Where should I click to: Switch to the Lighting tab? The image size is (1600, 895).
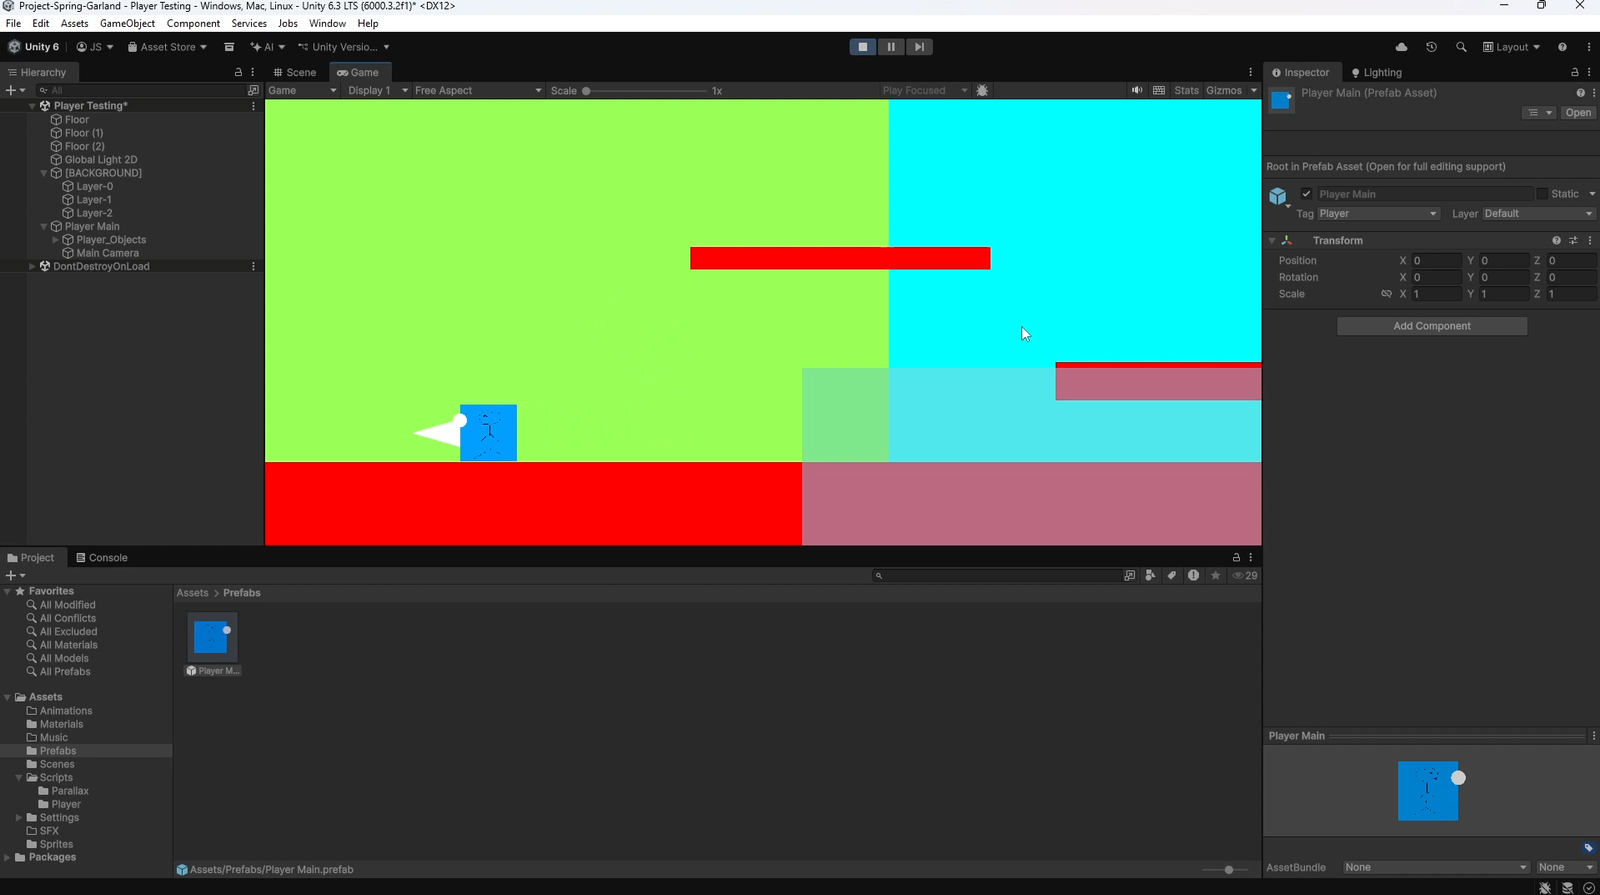(1376, 72)
